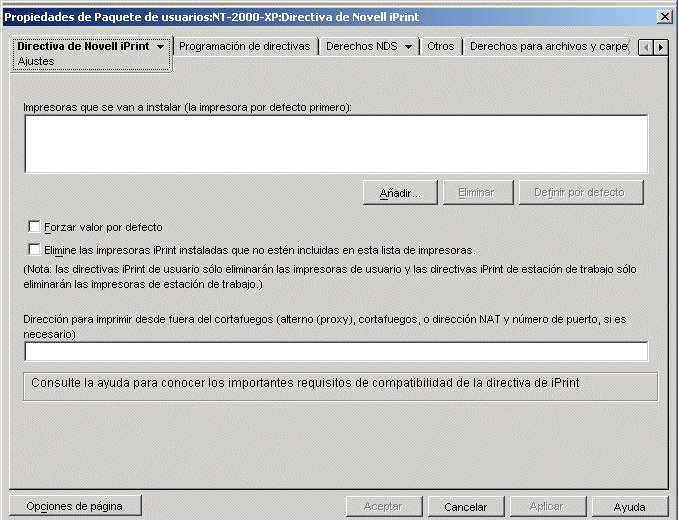Screen dimensions: 678x520
Task: Open the Directiva de Novell iPrint tab dropdown arrow
Action: tap(160, 47)
